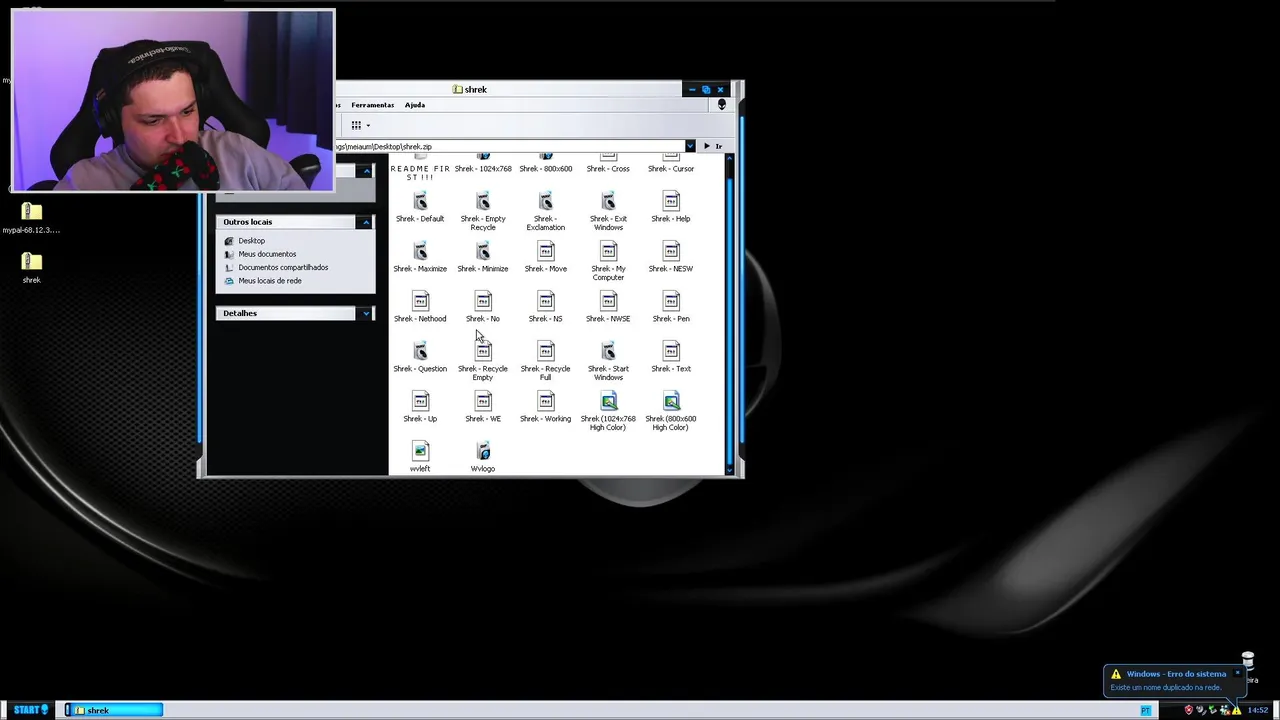The image size is (1280, 720).
Task: Select the Shrek - Cross file
Action: coord(608,164)
